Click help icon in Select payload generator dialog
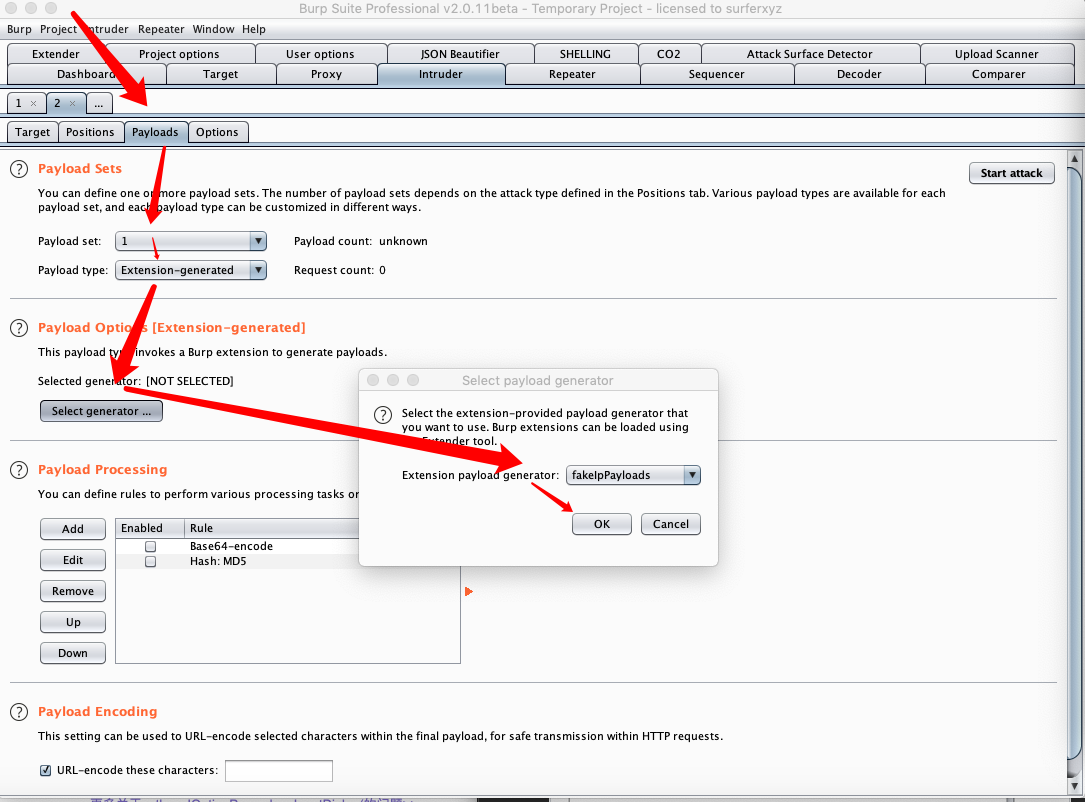Viewport: 1085px width, 802px height. tap(383, 414)
